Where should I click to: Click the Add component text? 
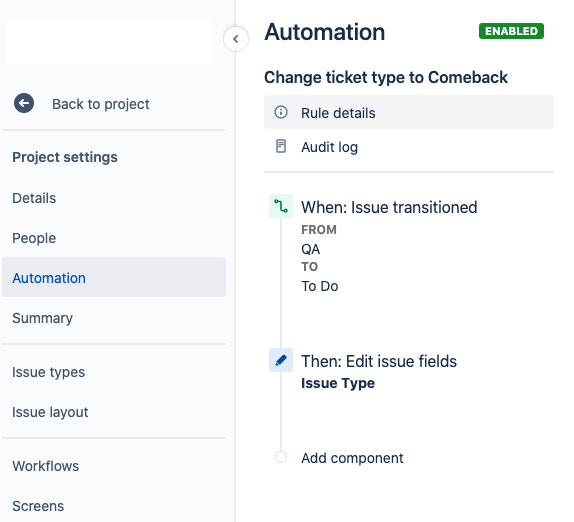(352, 458)
